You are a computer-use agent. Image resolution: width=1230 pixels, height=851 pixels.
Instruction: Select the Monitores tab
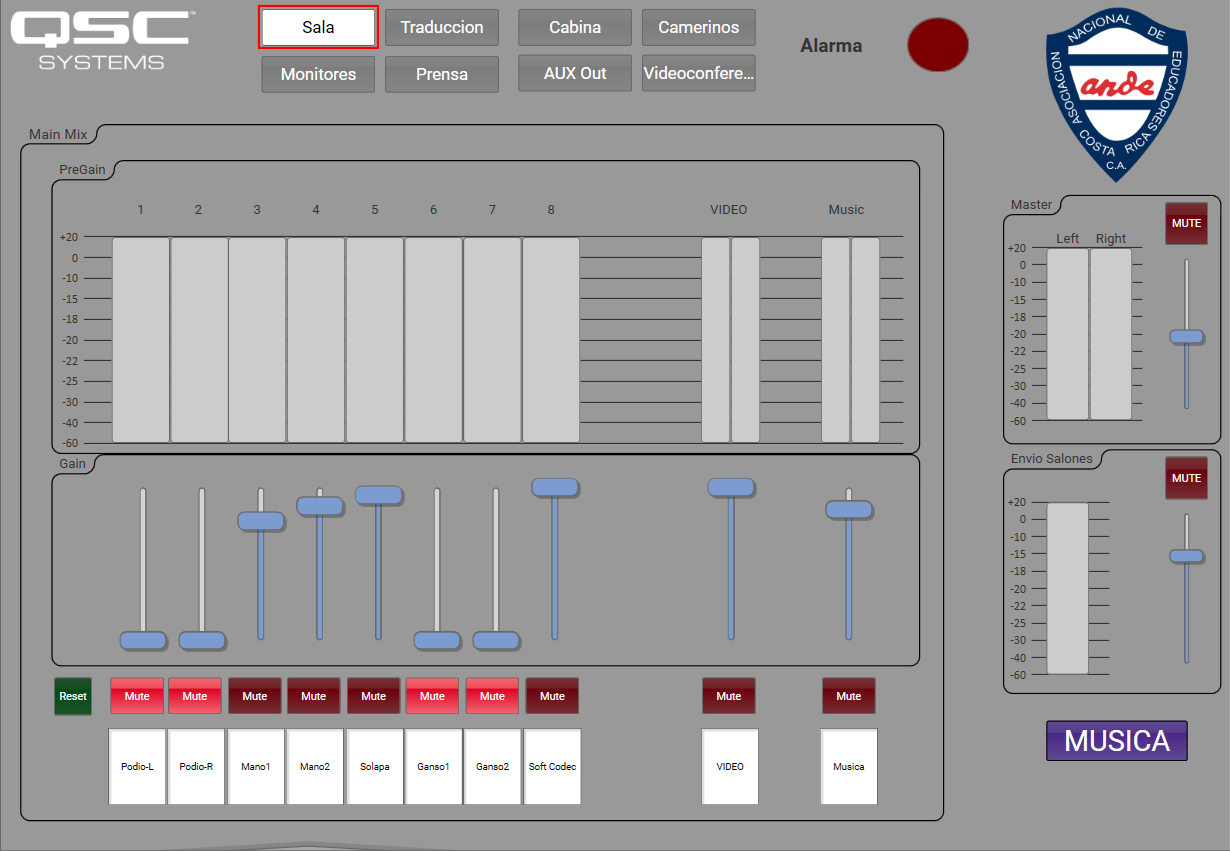[318, 74]
